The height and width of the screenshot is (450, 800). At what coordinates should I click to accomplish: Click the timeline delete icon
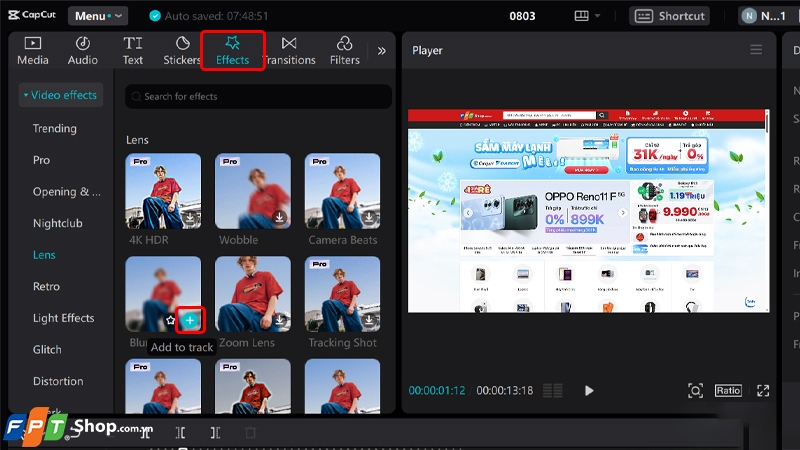(x=250, y=433)
